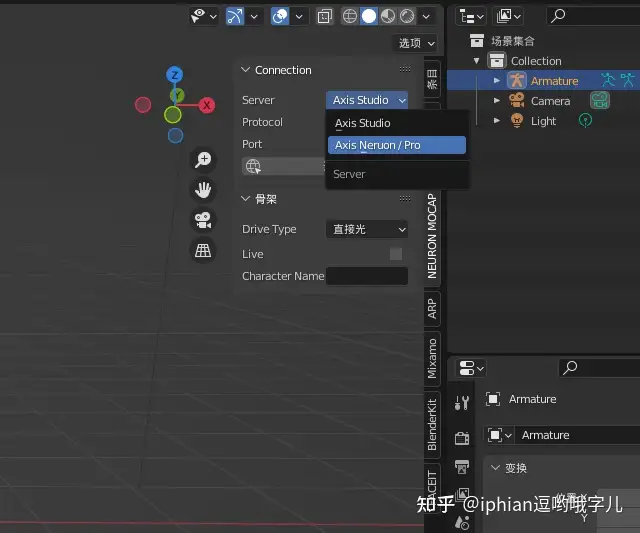The image size is (640, 533).
Task: Switch to the Mixamo sidebar tab
Action: click(x=432, y=358)
